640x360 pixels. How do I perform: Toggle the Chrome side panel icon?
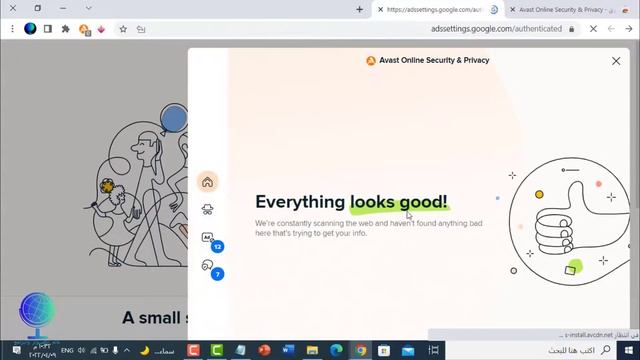48,29
